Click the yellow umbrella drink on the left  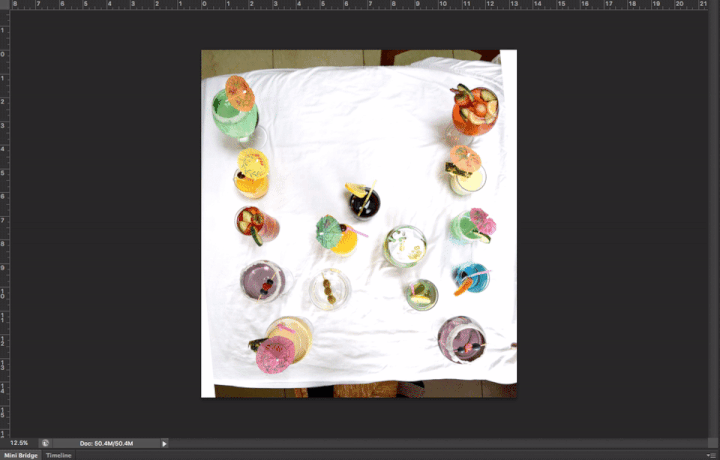[252, 170]
